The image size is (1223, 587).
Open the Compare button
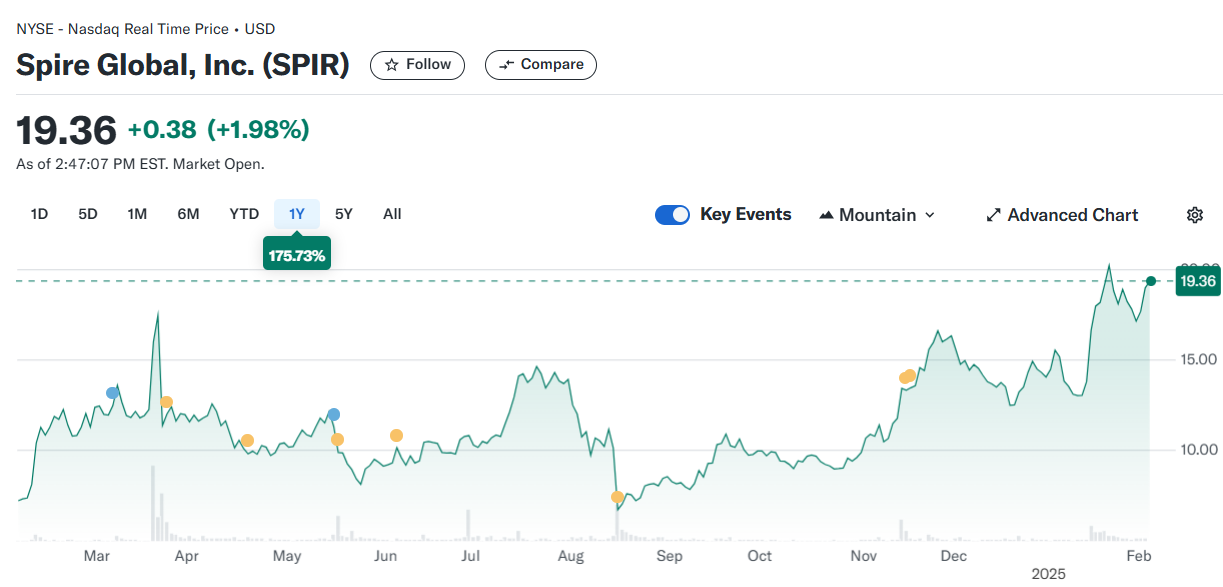click(541, 65)
